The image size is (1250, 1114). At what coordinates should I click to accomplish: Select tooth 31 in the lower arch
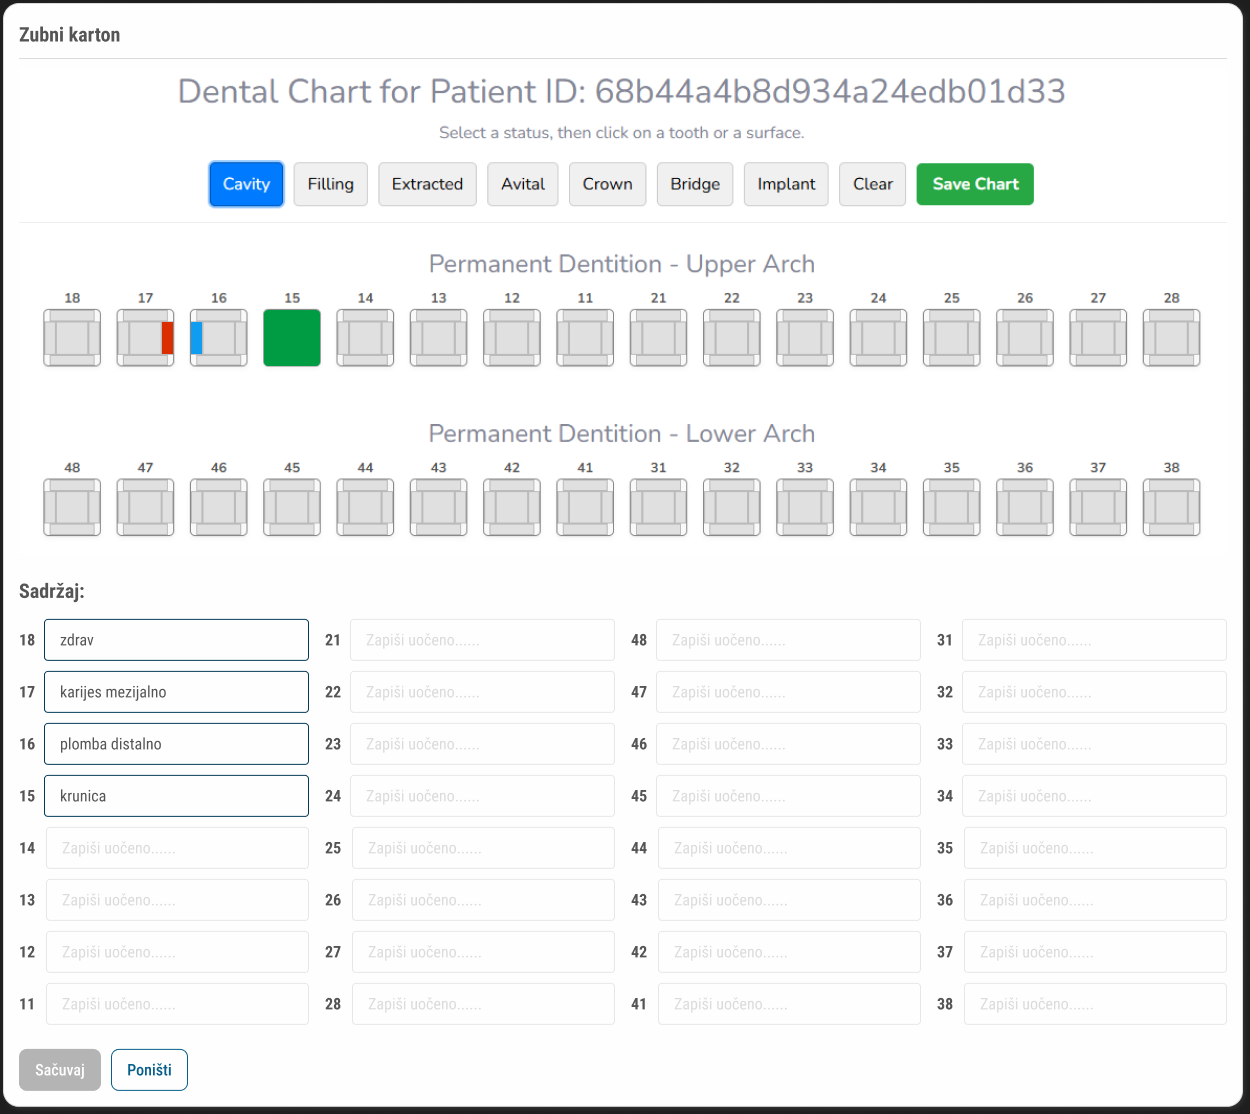coord(658,507)
